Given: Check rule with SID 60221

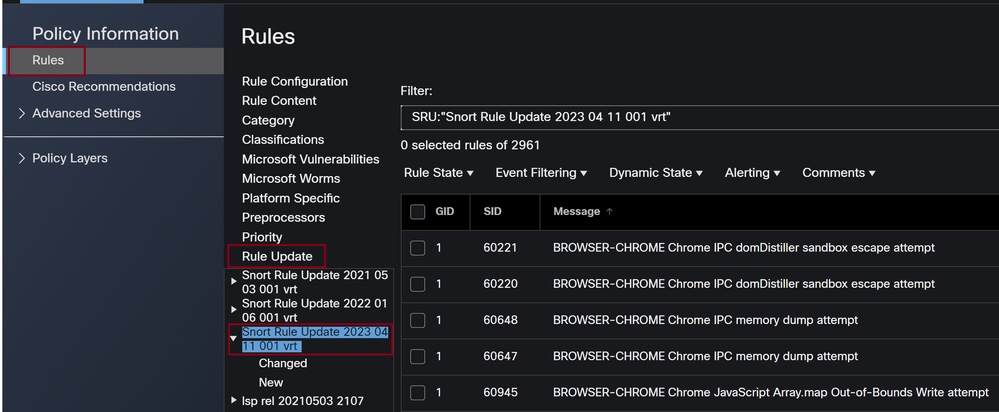Looking at the screenshot, I should click(x=418, y=248).
